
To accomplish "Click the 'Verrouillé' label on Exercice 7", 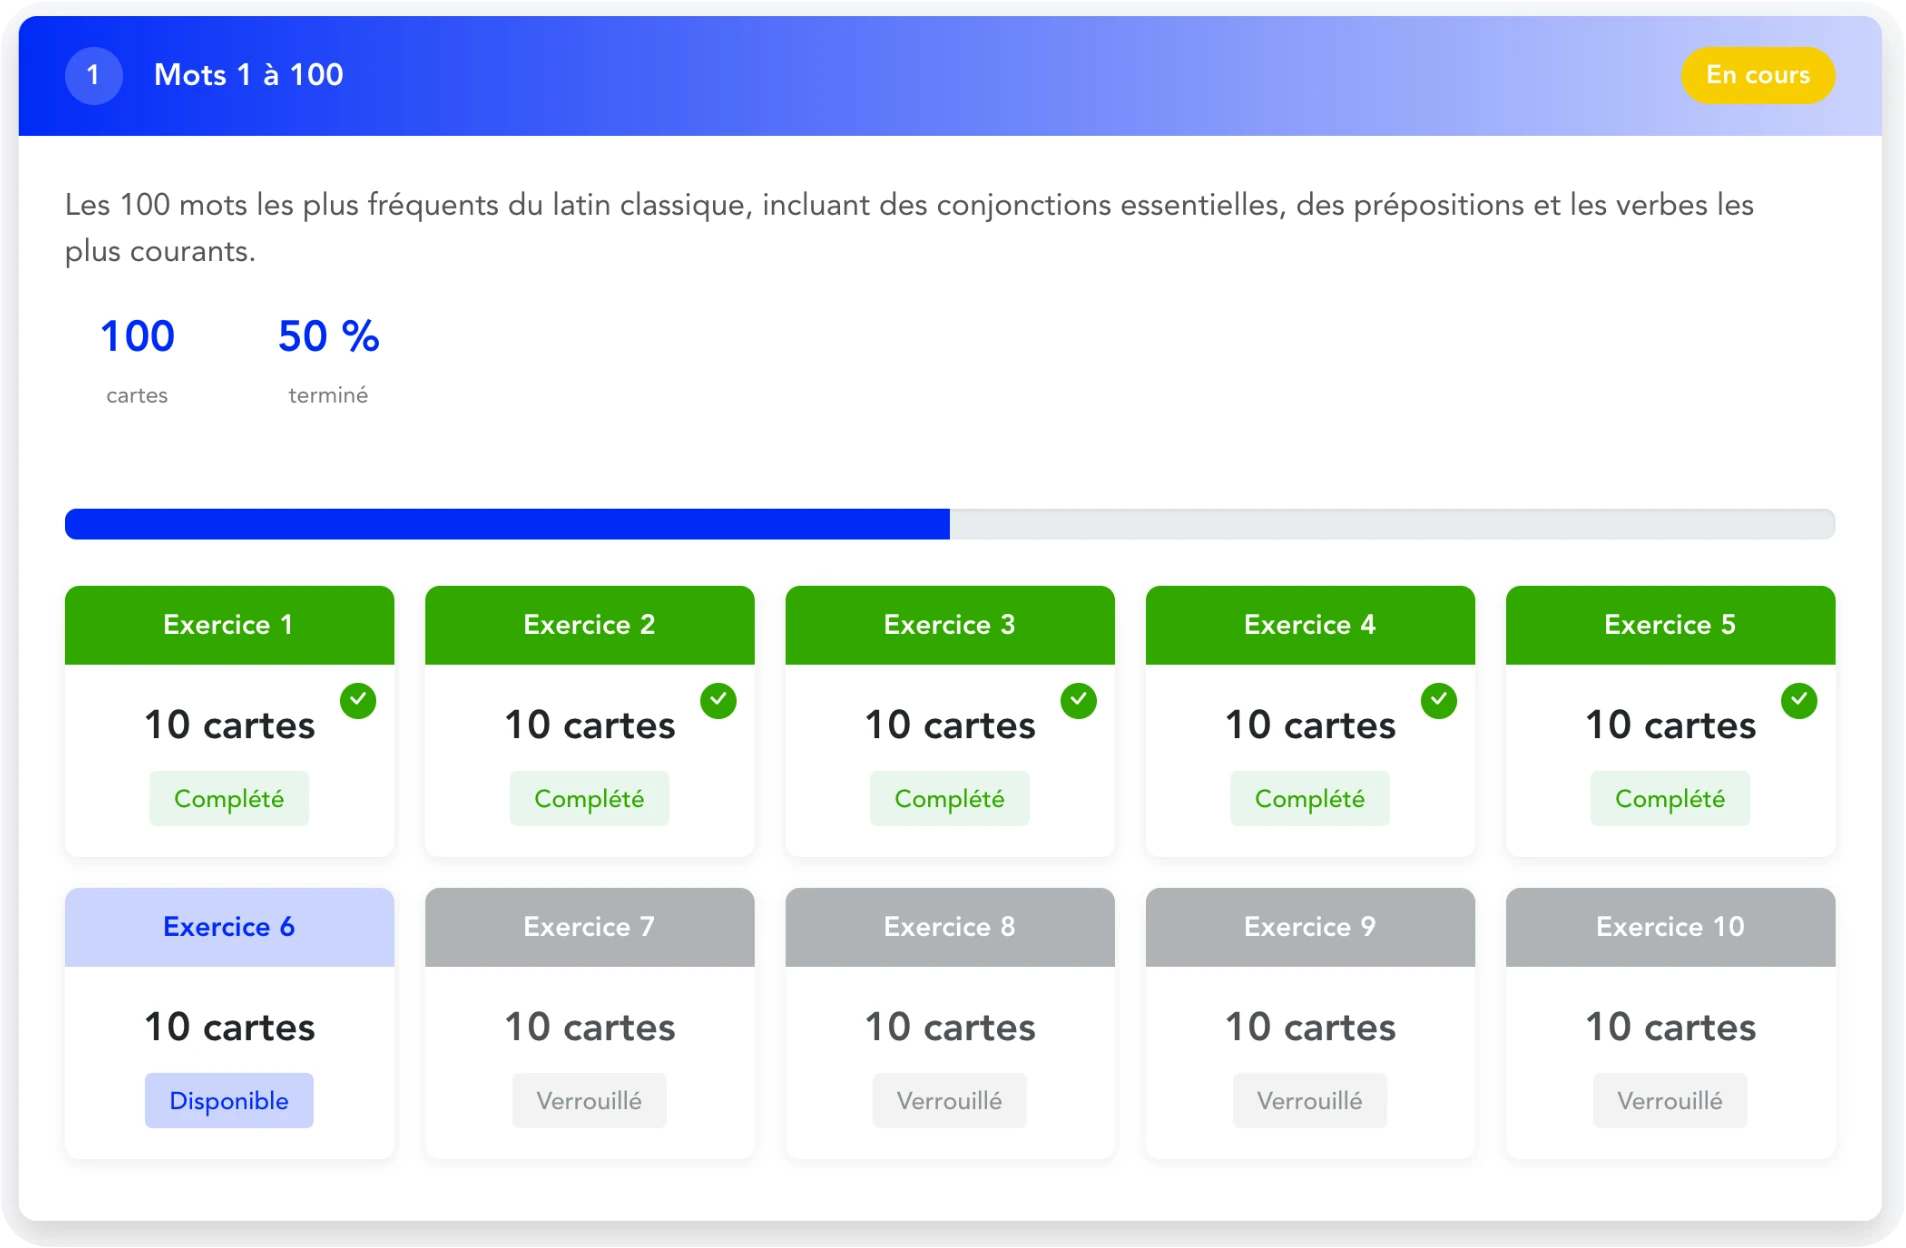I will click(589, 1100).
